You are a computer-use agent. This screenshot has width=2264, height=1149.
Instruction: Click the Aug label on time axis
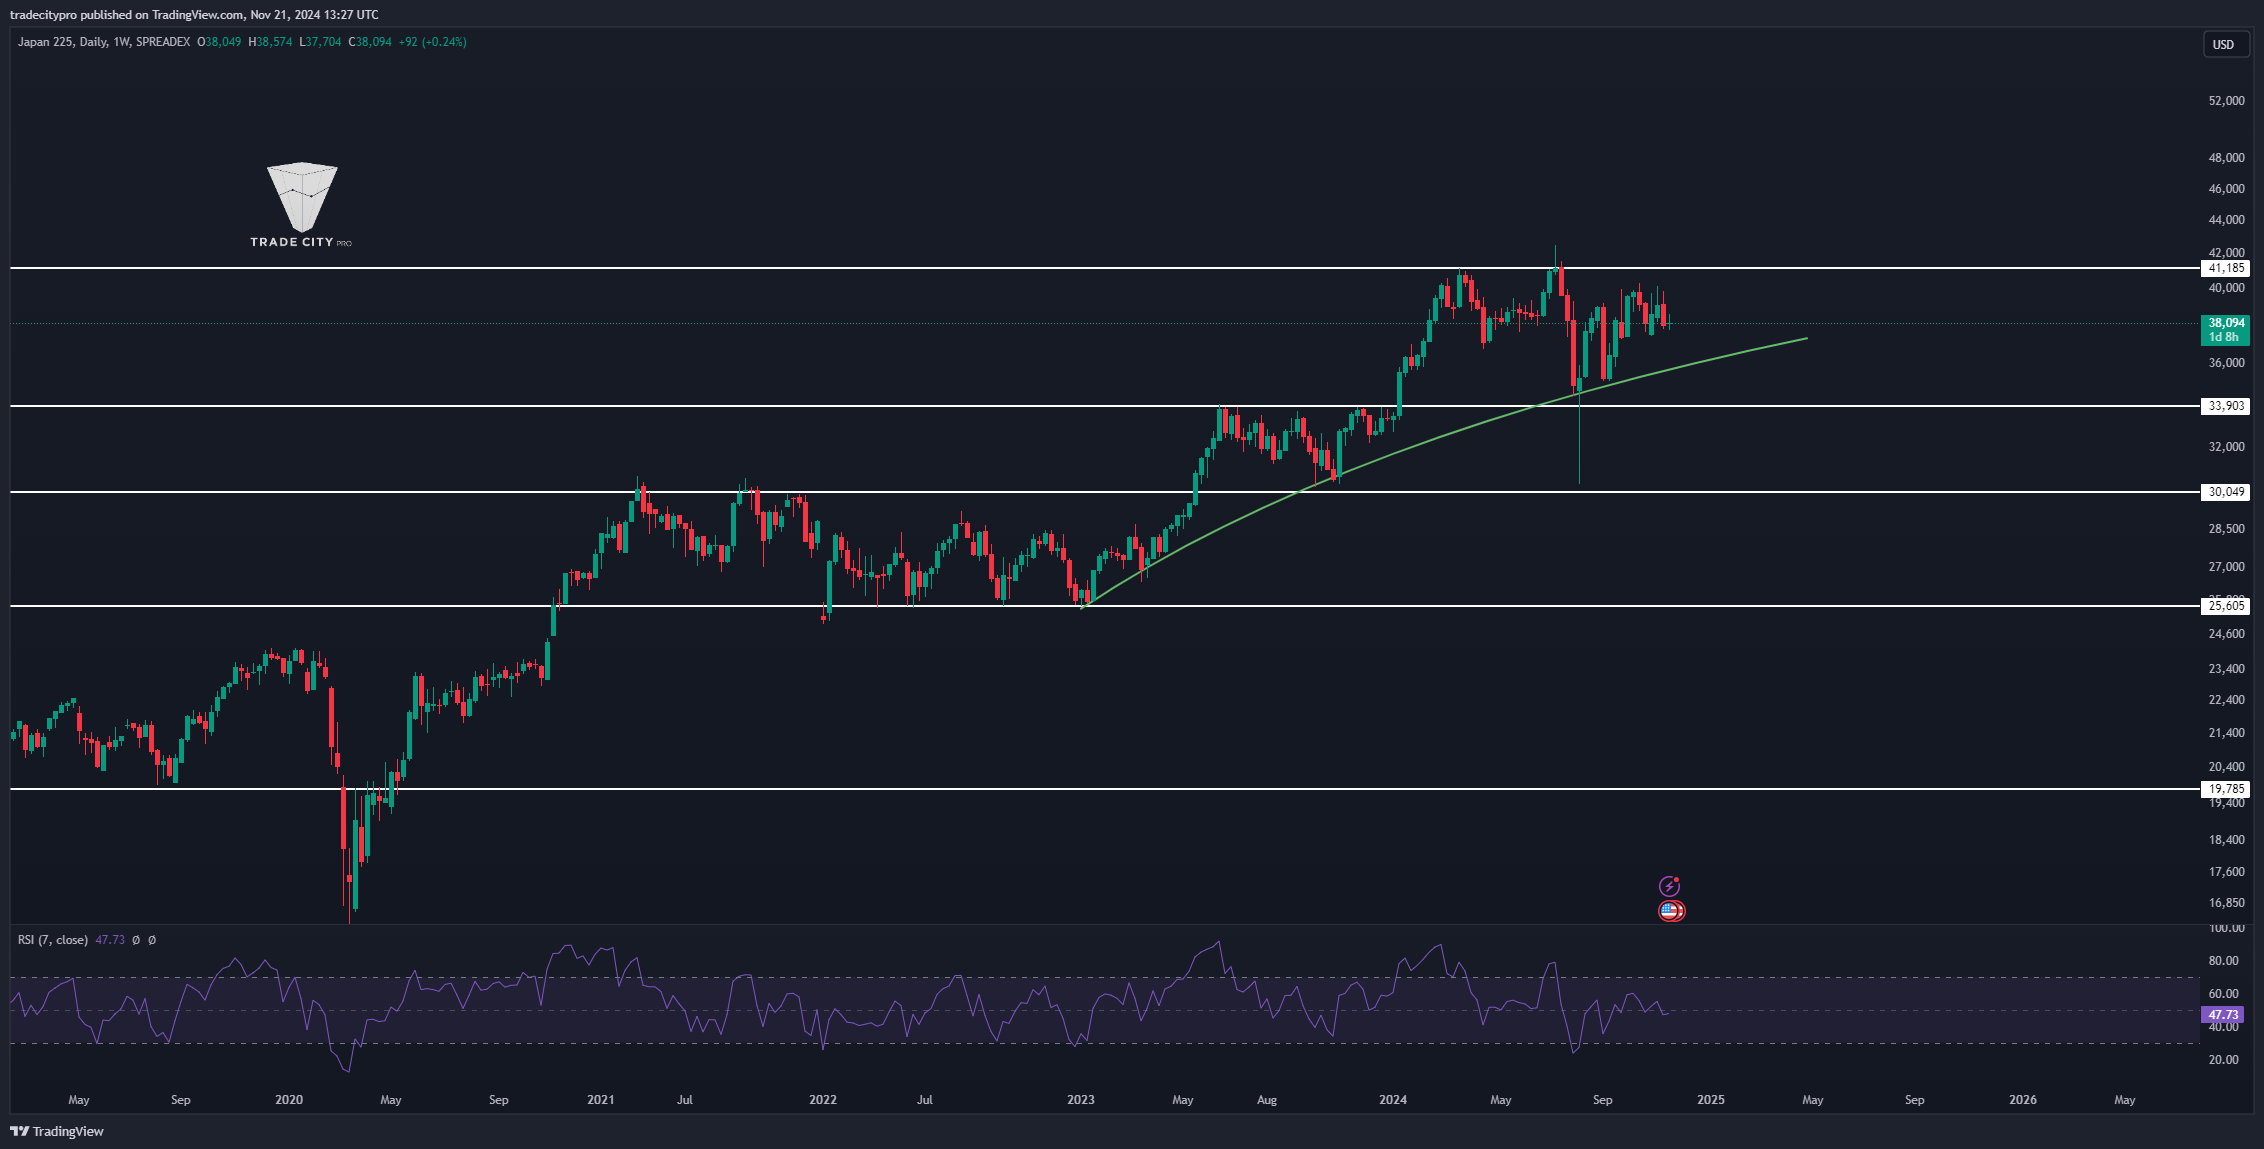1267,1100
